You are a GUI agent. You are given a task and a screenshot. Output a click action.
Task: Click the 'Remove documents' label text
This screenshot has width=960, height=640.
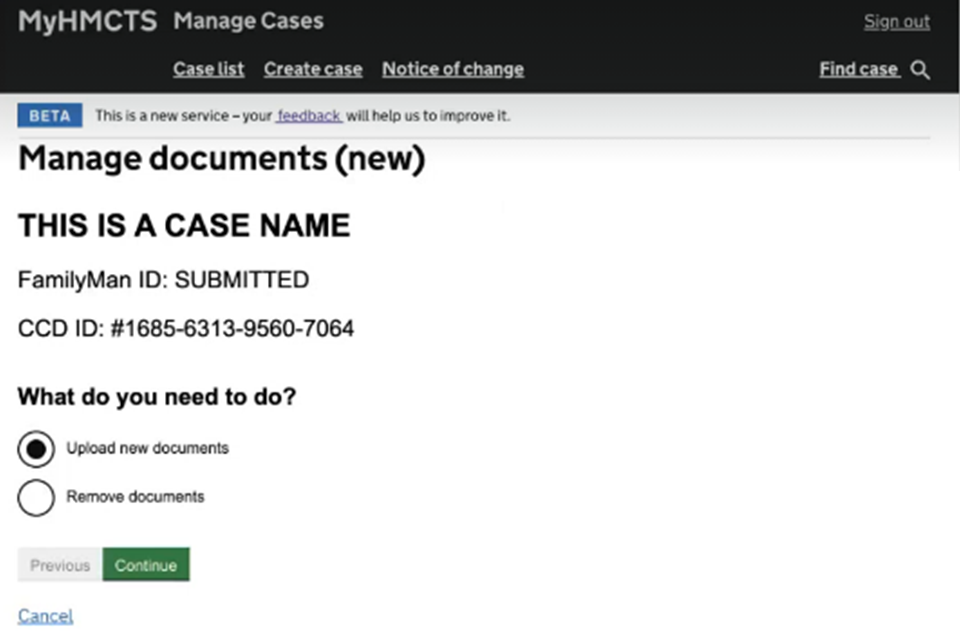click(x=135, y=496)
